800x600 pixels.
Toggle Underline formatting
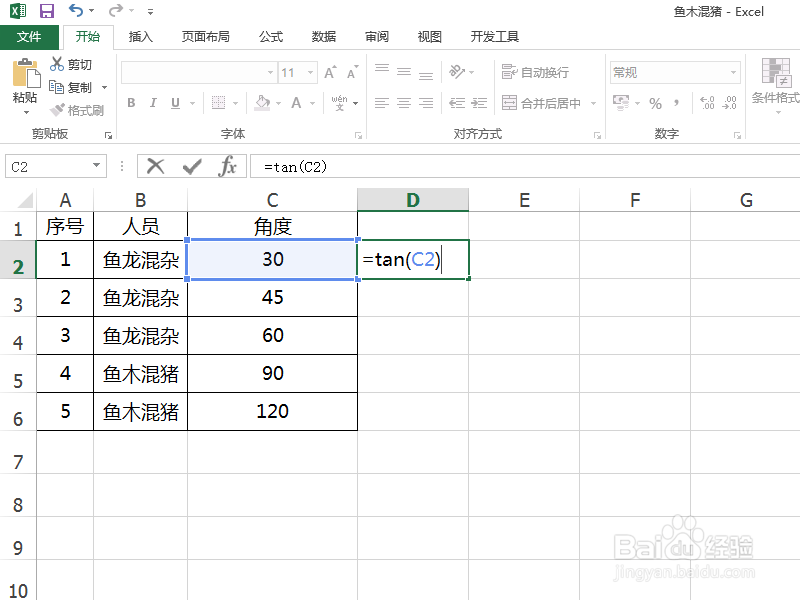click(x=176, y=103)
